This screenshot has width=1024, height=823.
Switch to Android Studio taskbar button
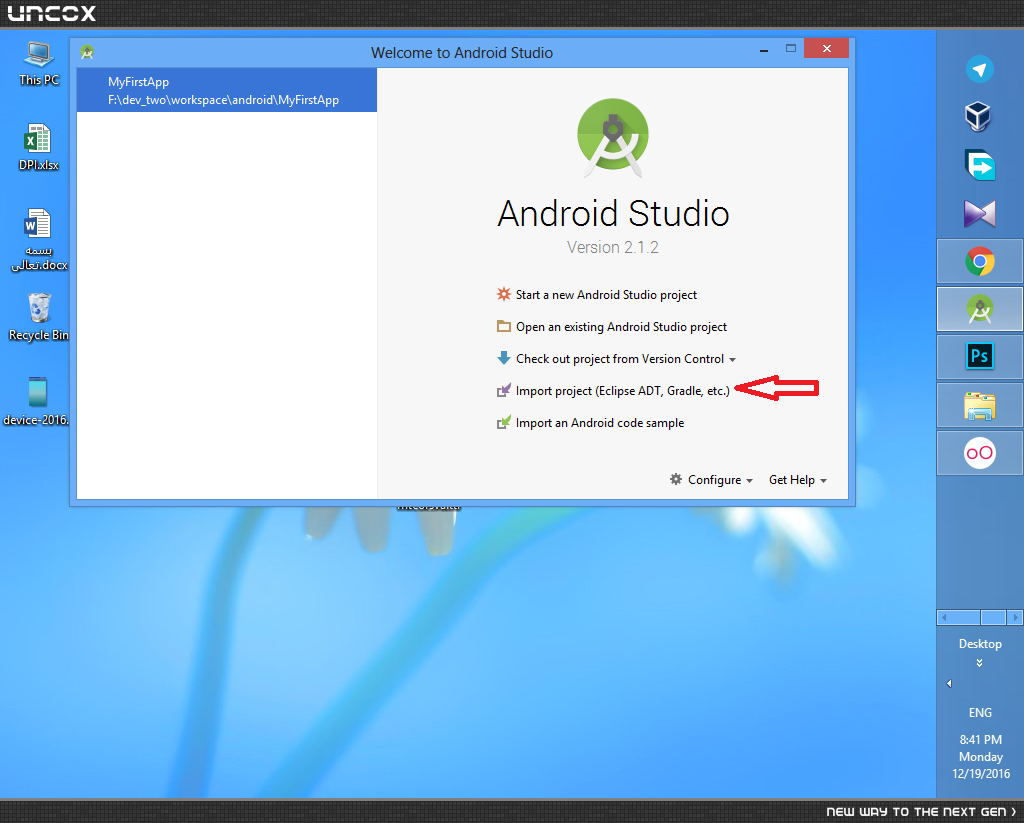(x=980, y=309)
